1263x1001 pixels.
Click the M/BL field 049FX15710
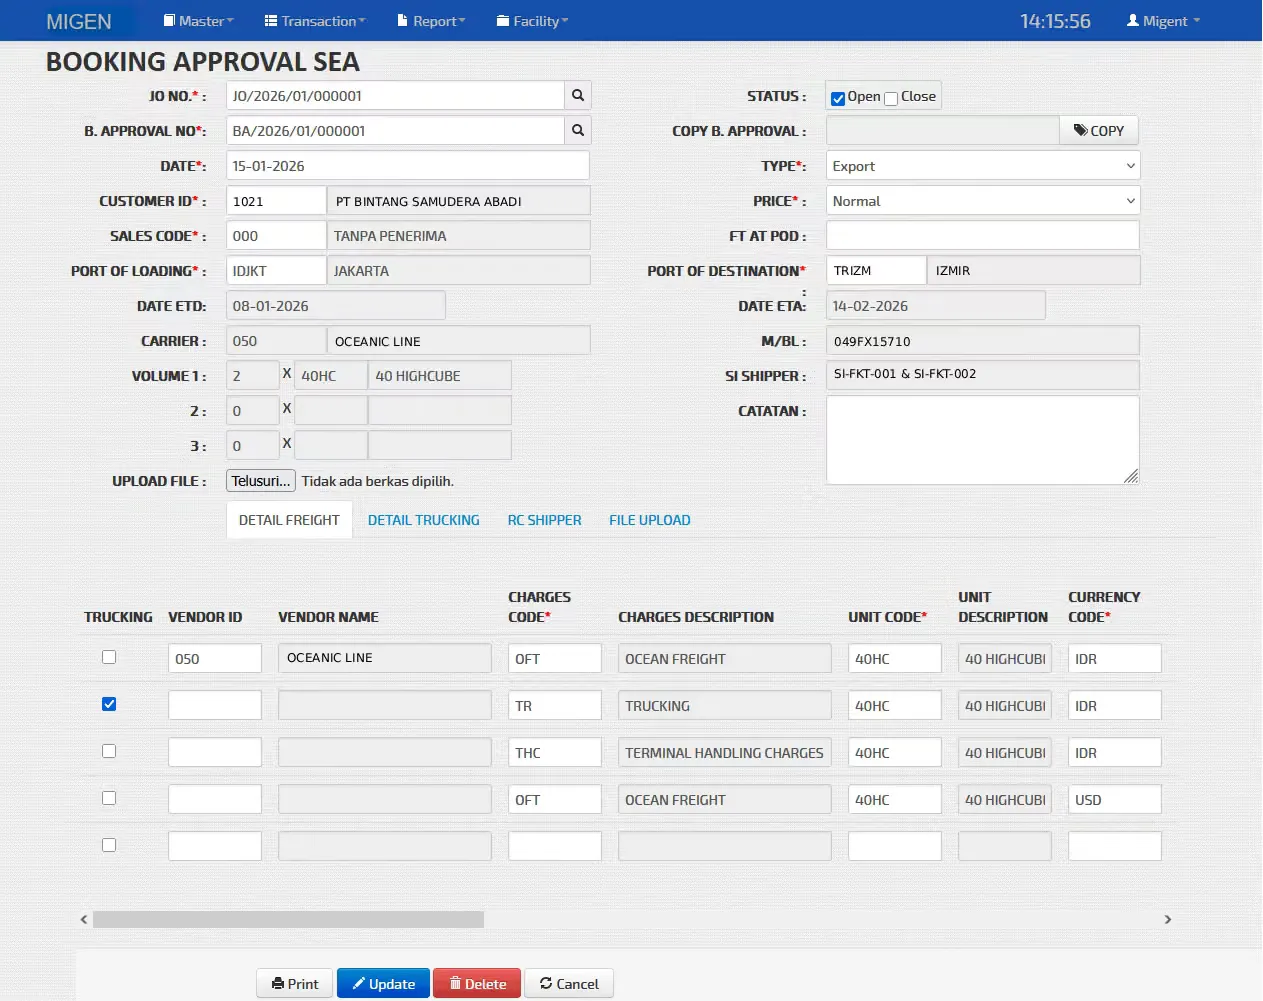pyautogui.click(x=983, y=341)
